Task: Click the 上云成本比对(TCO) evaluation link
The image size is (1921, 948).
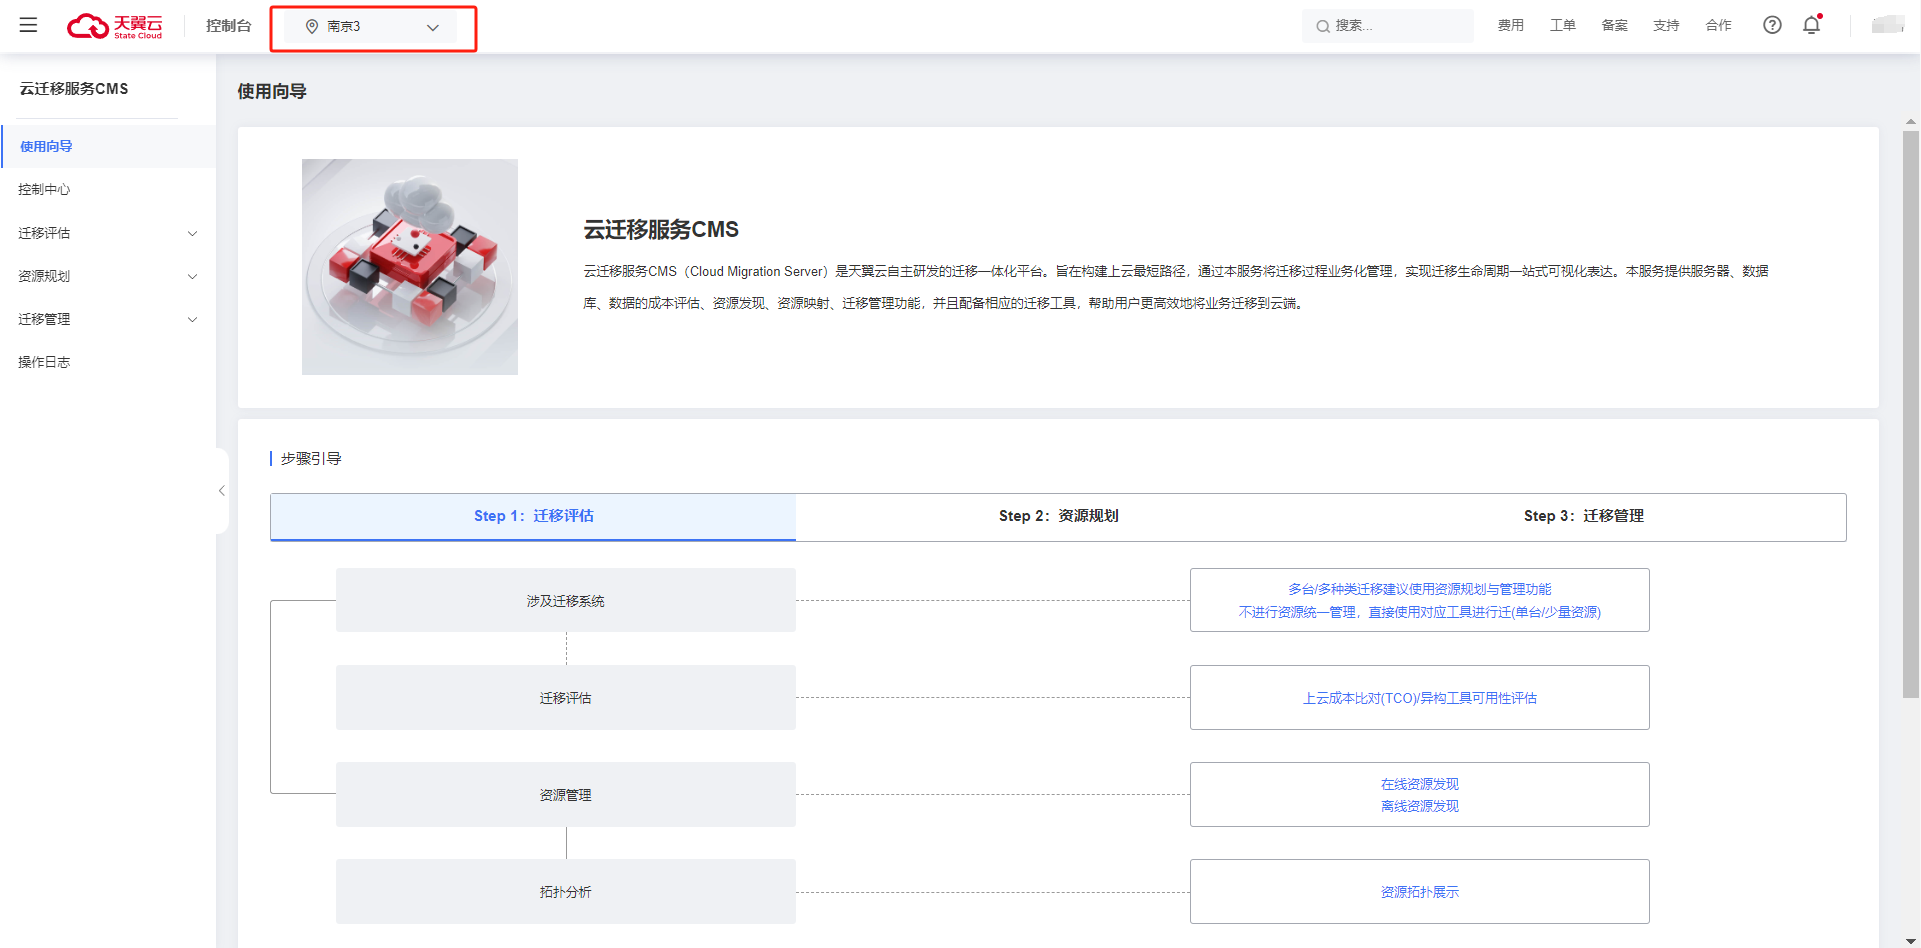Action: coord(1419,698)
